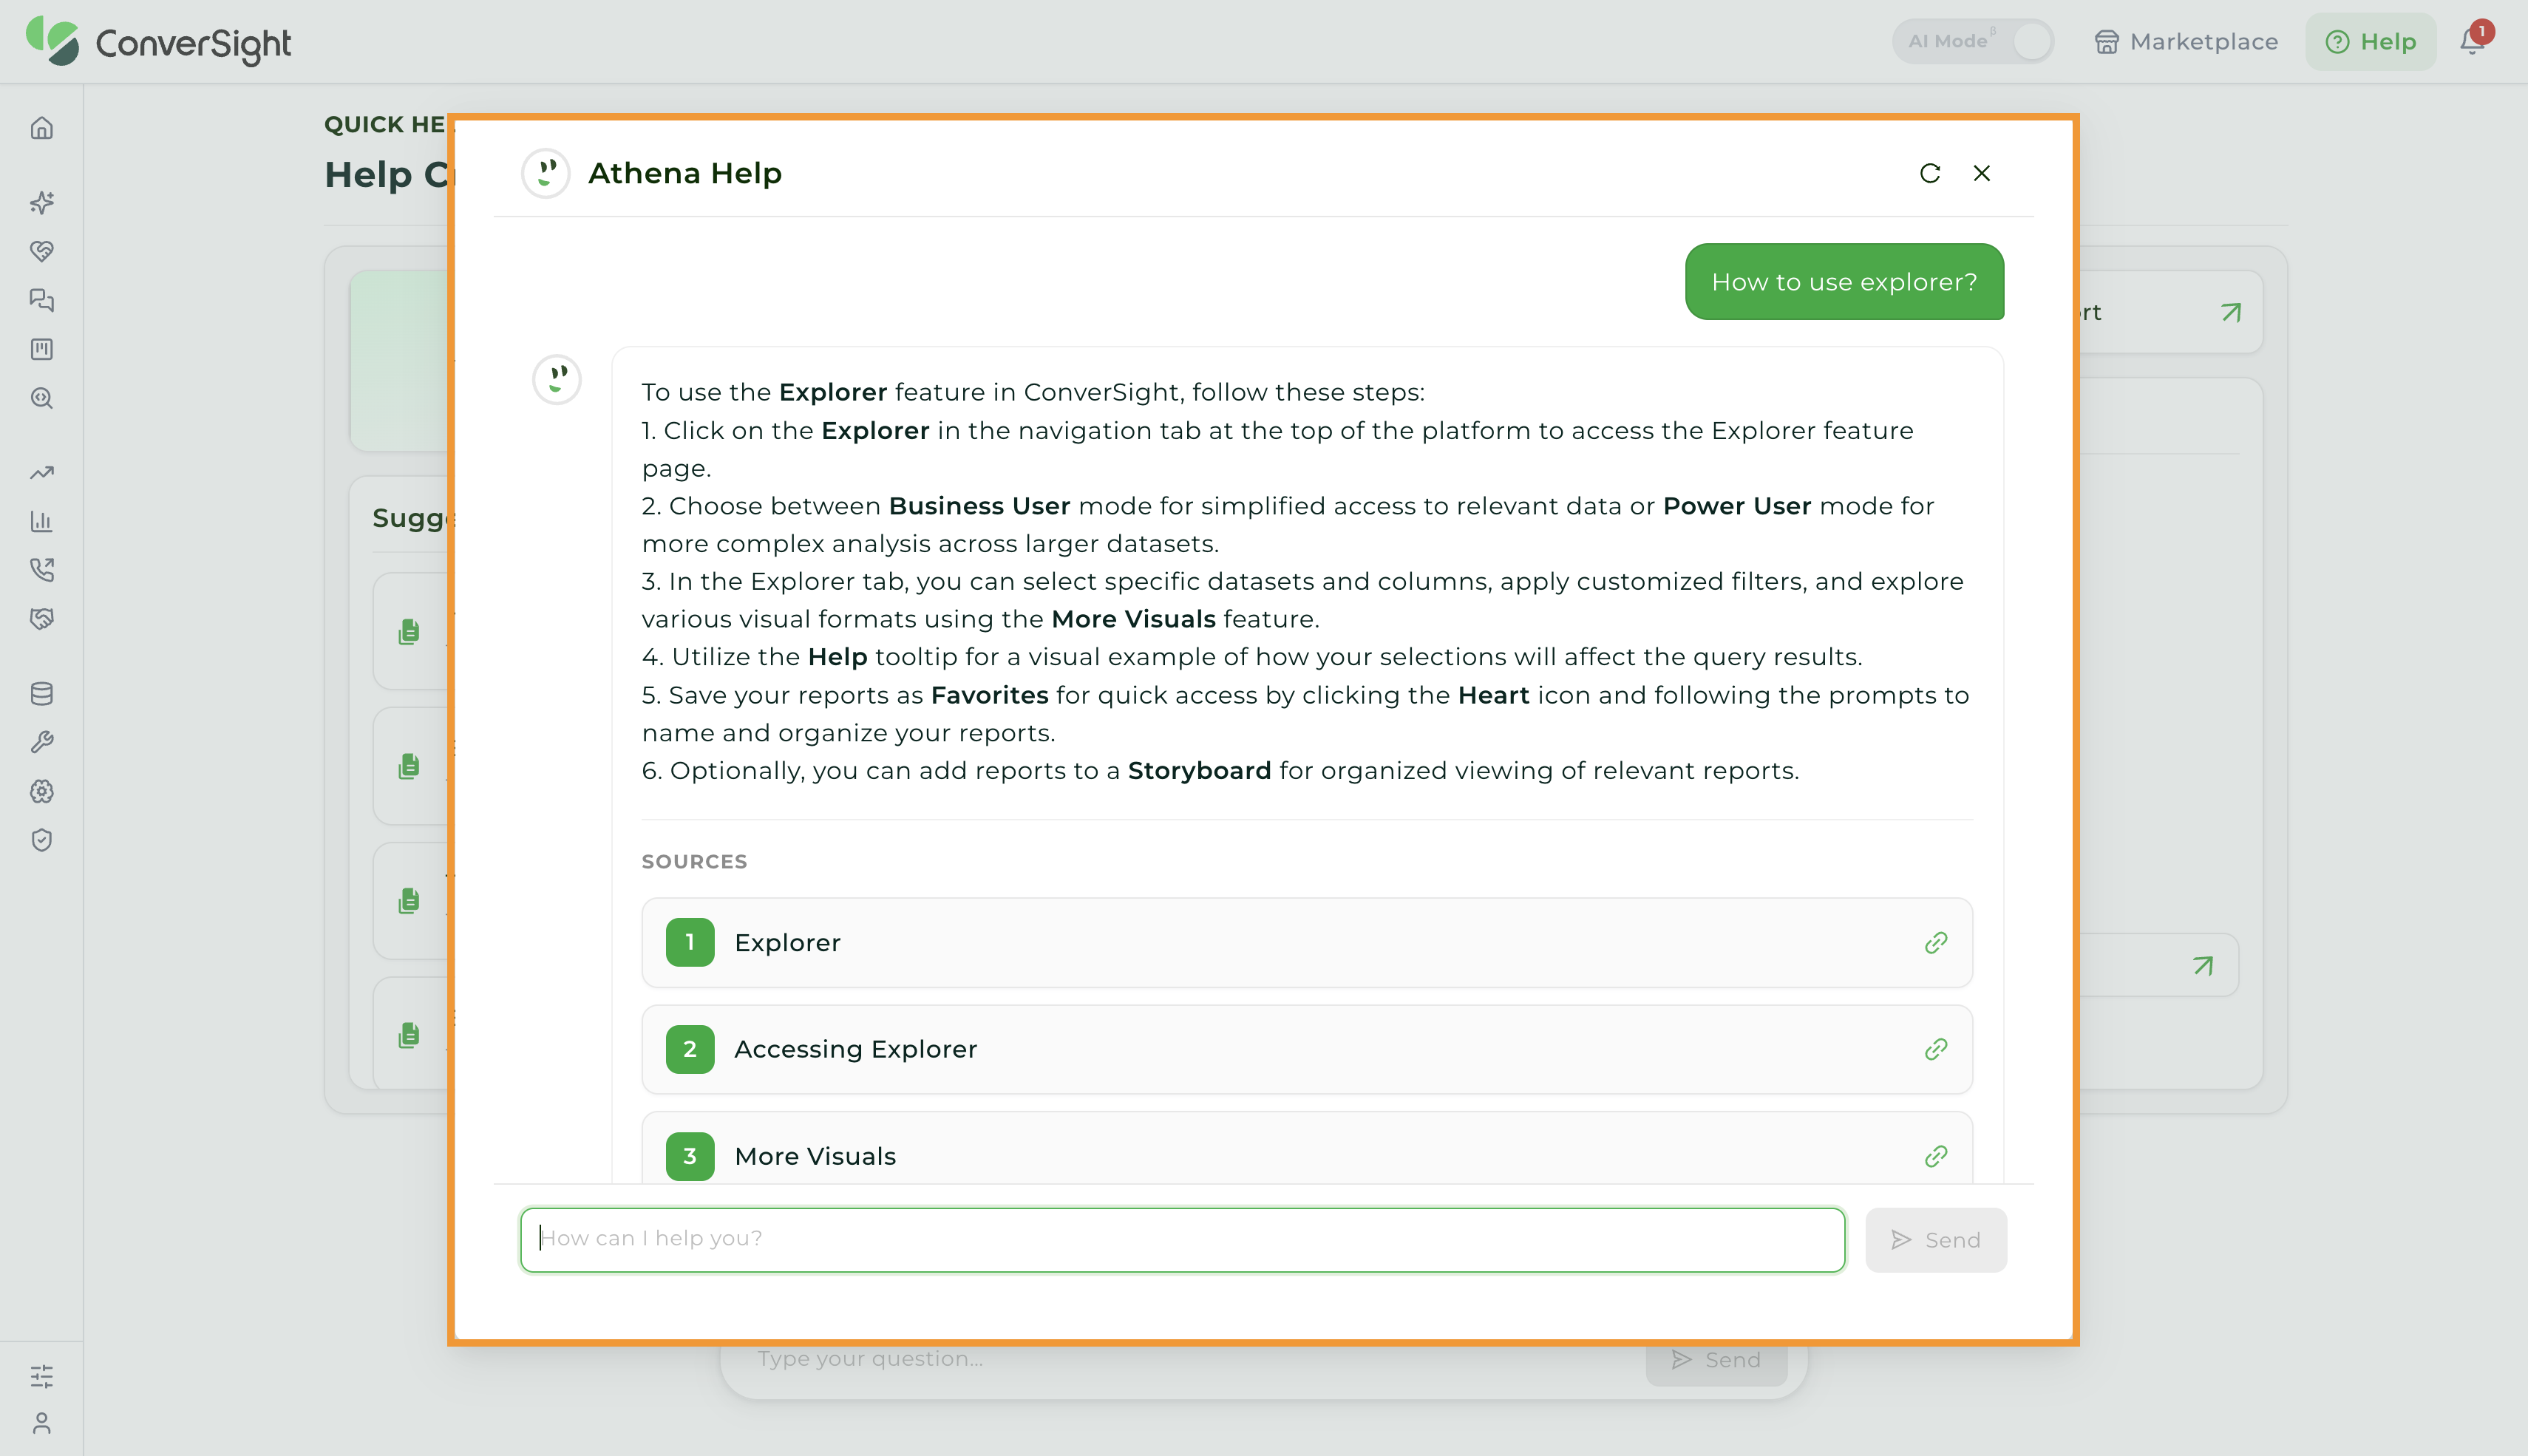Open the sparkle AI icon in sidebar
2528x1456 pixels.
coord(41,202)
